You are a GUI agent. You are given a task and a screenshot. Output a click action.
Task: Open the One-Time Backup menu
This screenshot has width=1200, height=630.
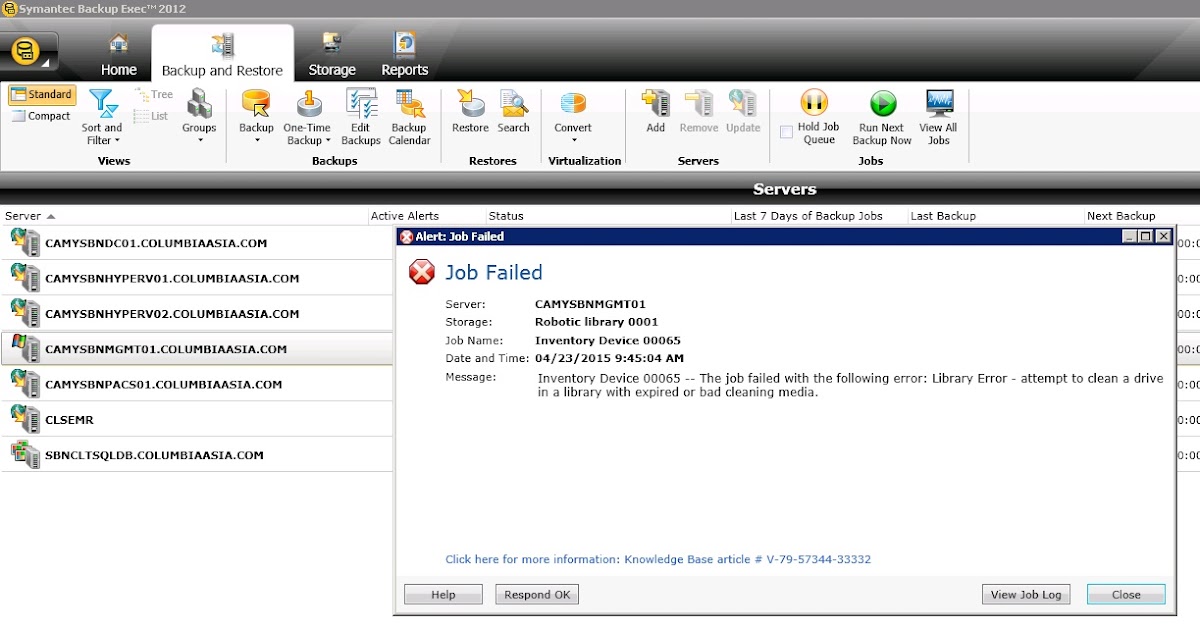point(307,118)
